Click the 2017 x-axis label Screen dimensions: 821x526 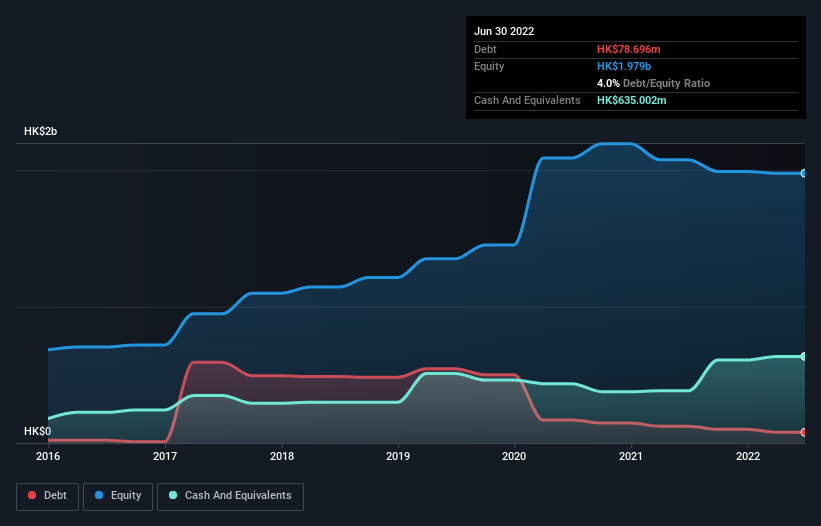click(x=165, y=456)
